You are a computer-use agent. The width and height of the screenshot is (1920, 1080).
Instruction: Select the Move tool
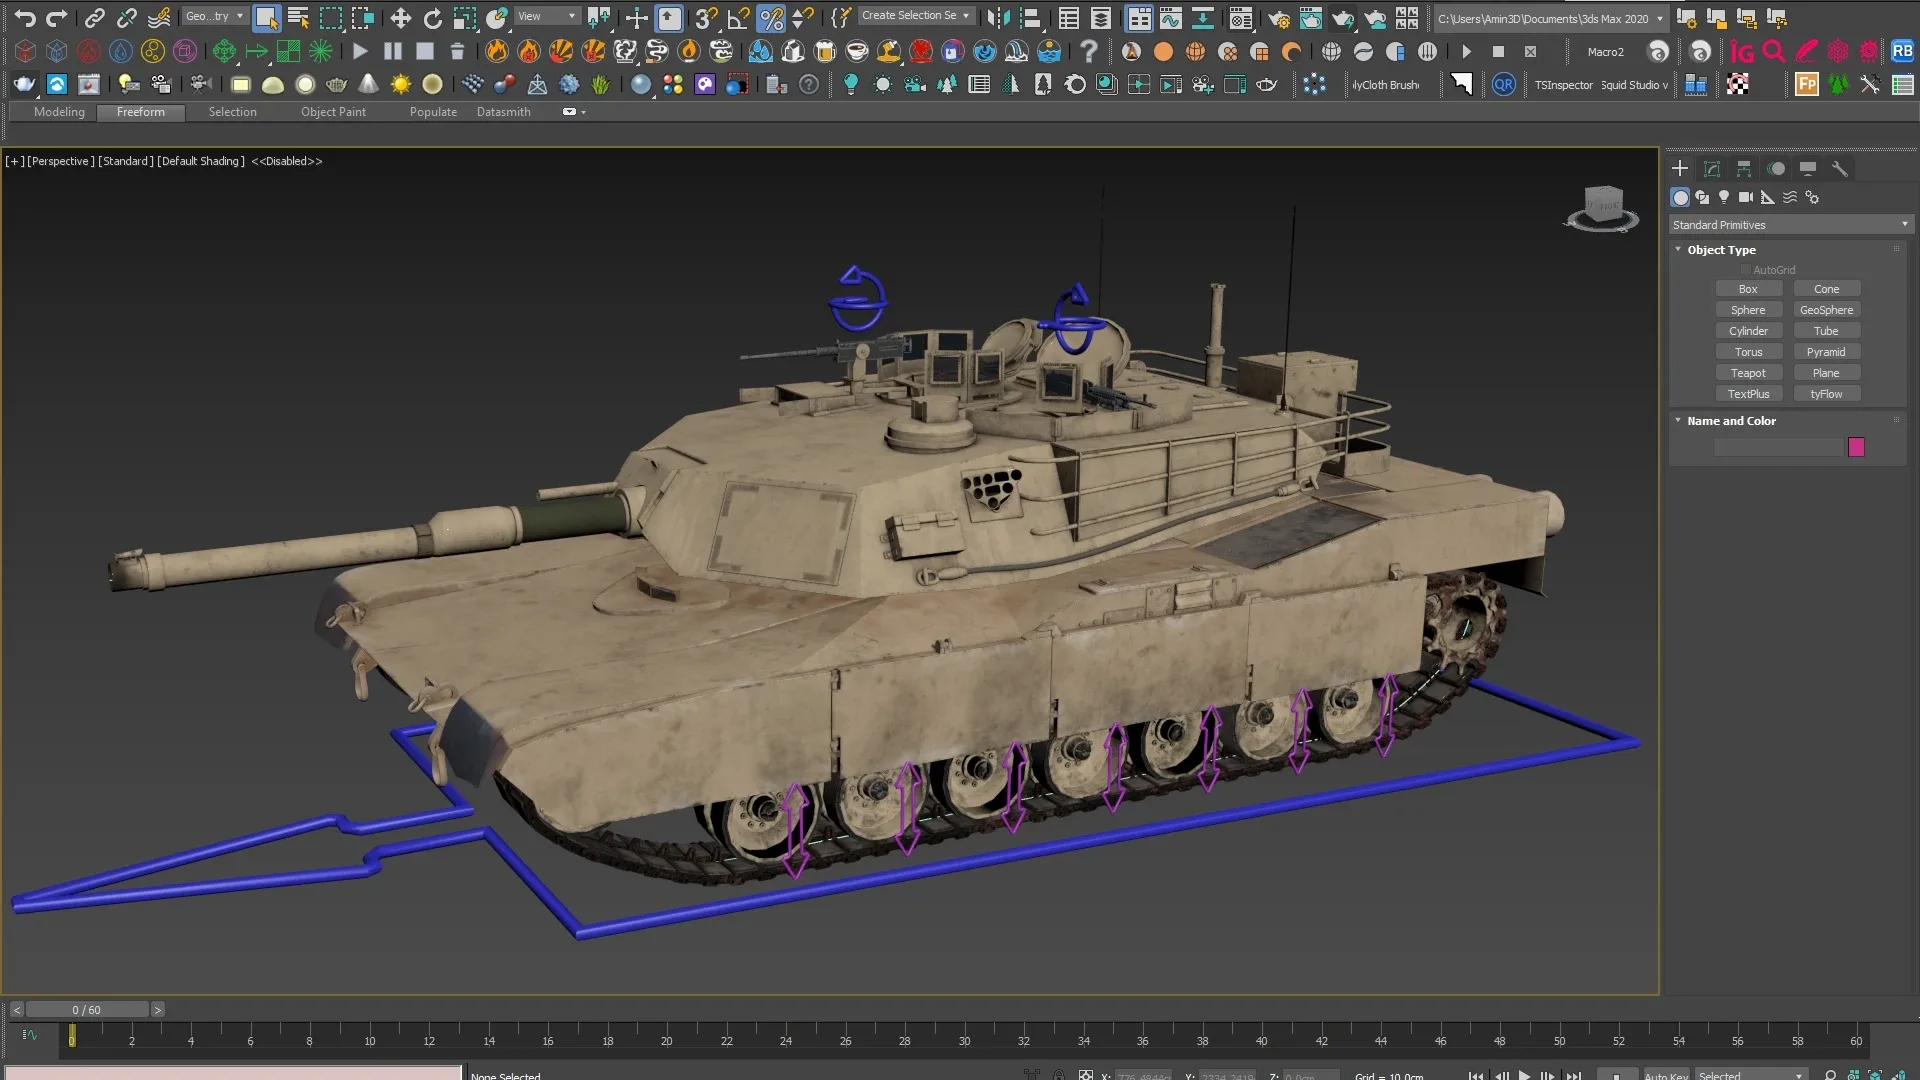pyautogui.click(x=400, y=17)
